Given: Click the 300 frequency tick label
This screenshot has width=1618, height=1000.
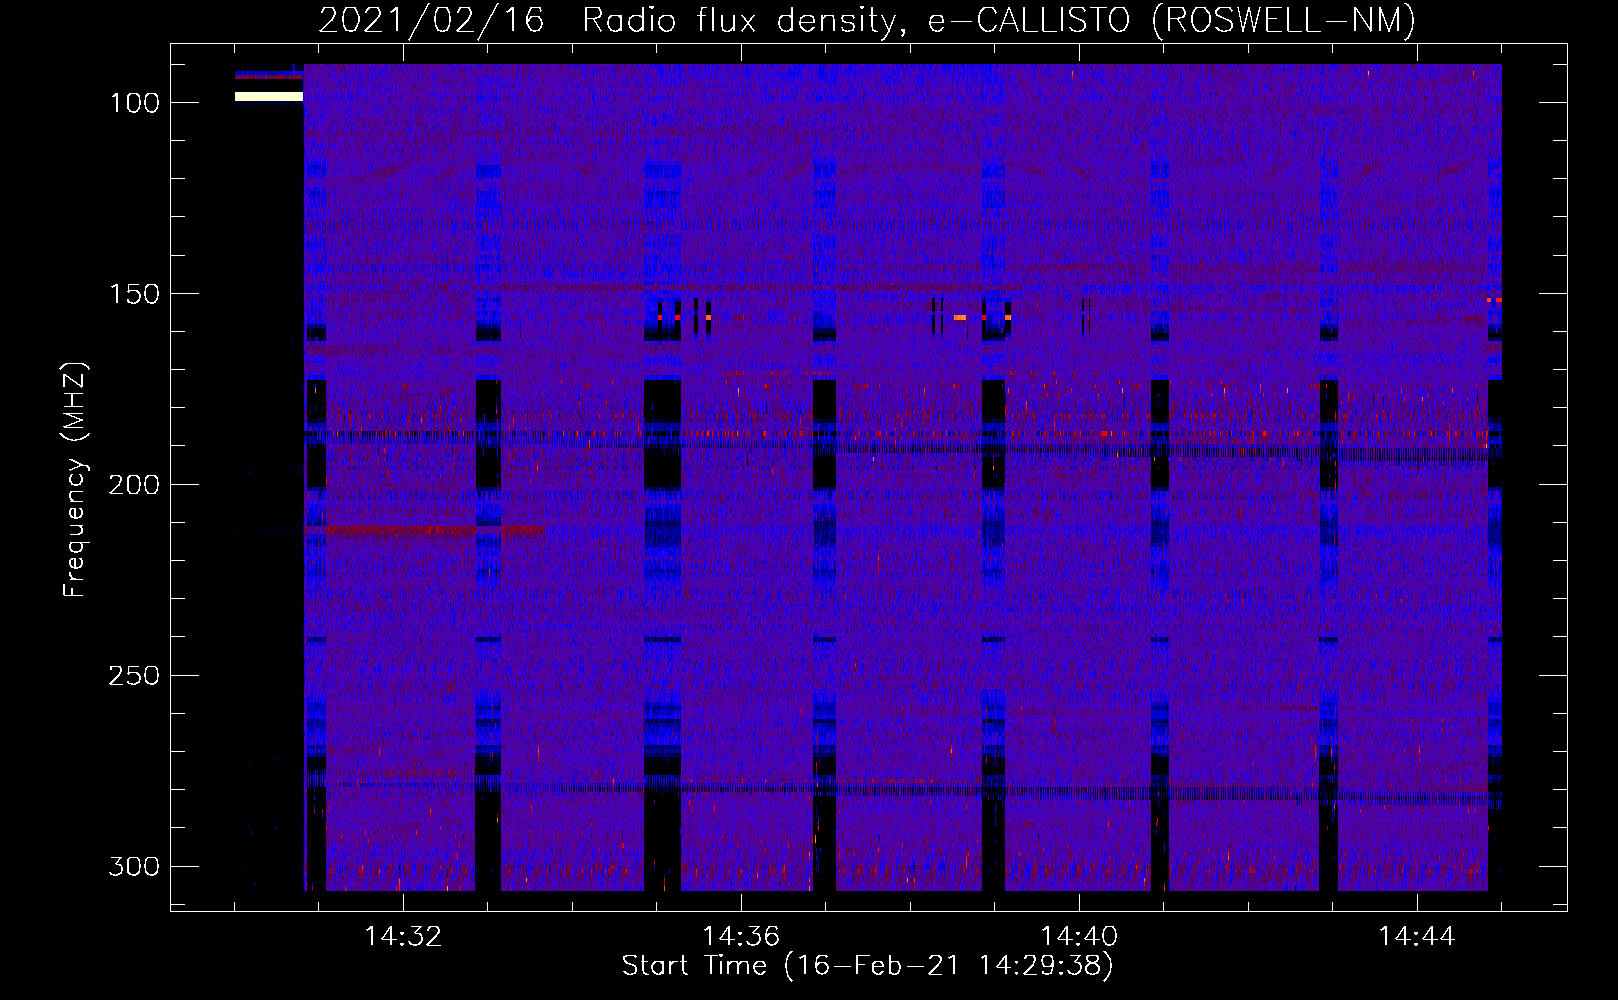Looking at the screenshot, I should point(134,866).
